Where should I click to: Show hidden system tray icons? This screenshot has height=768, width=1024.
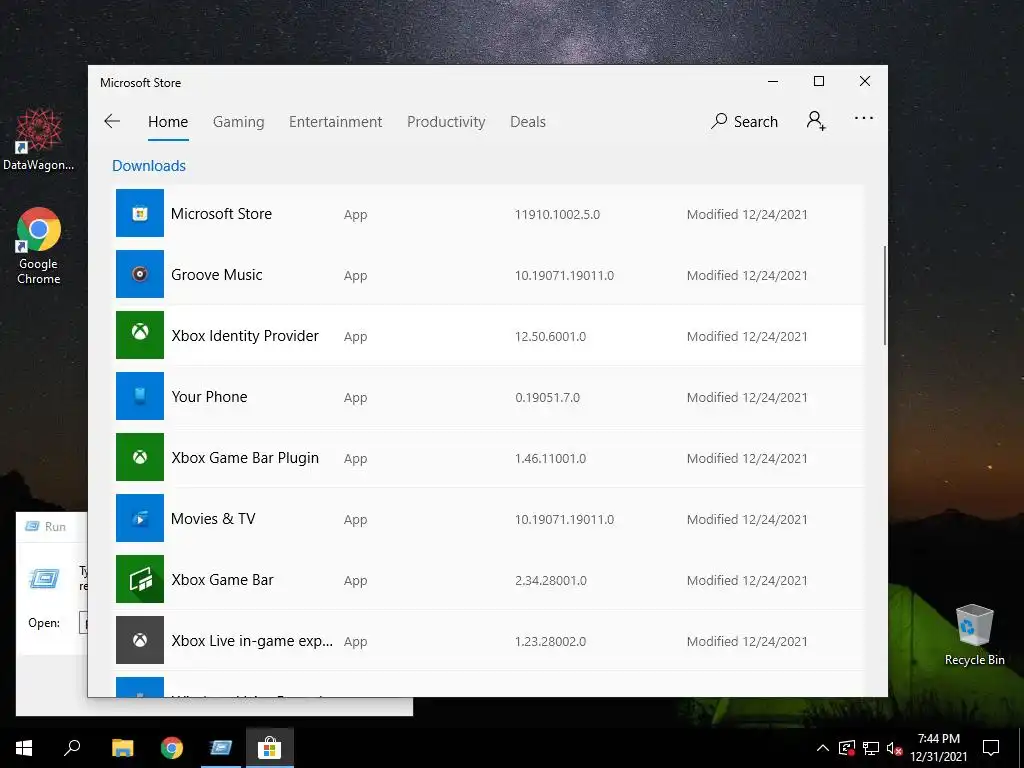823,748
